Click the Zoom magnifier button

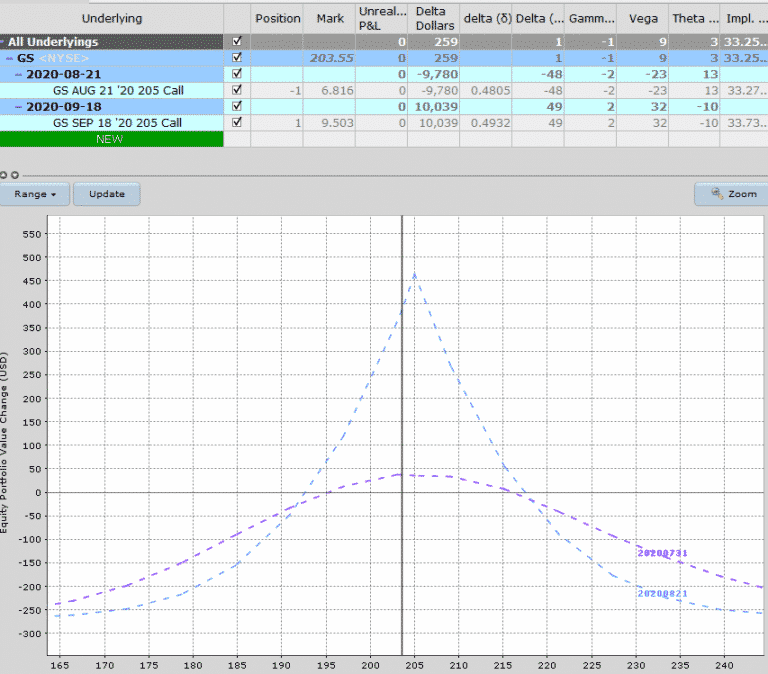coord(732,194)
